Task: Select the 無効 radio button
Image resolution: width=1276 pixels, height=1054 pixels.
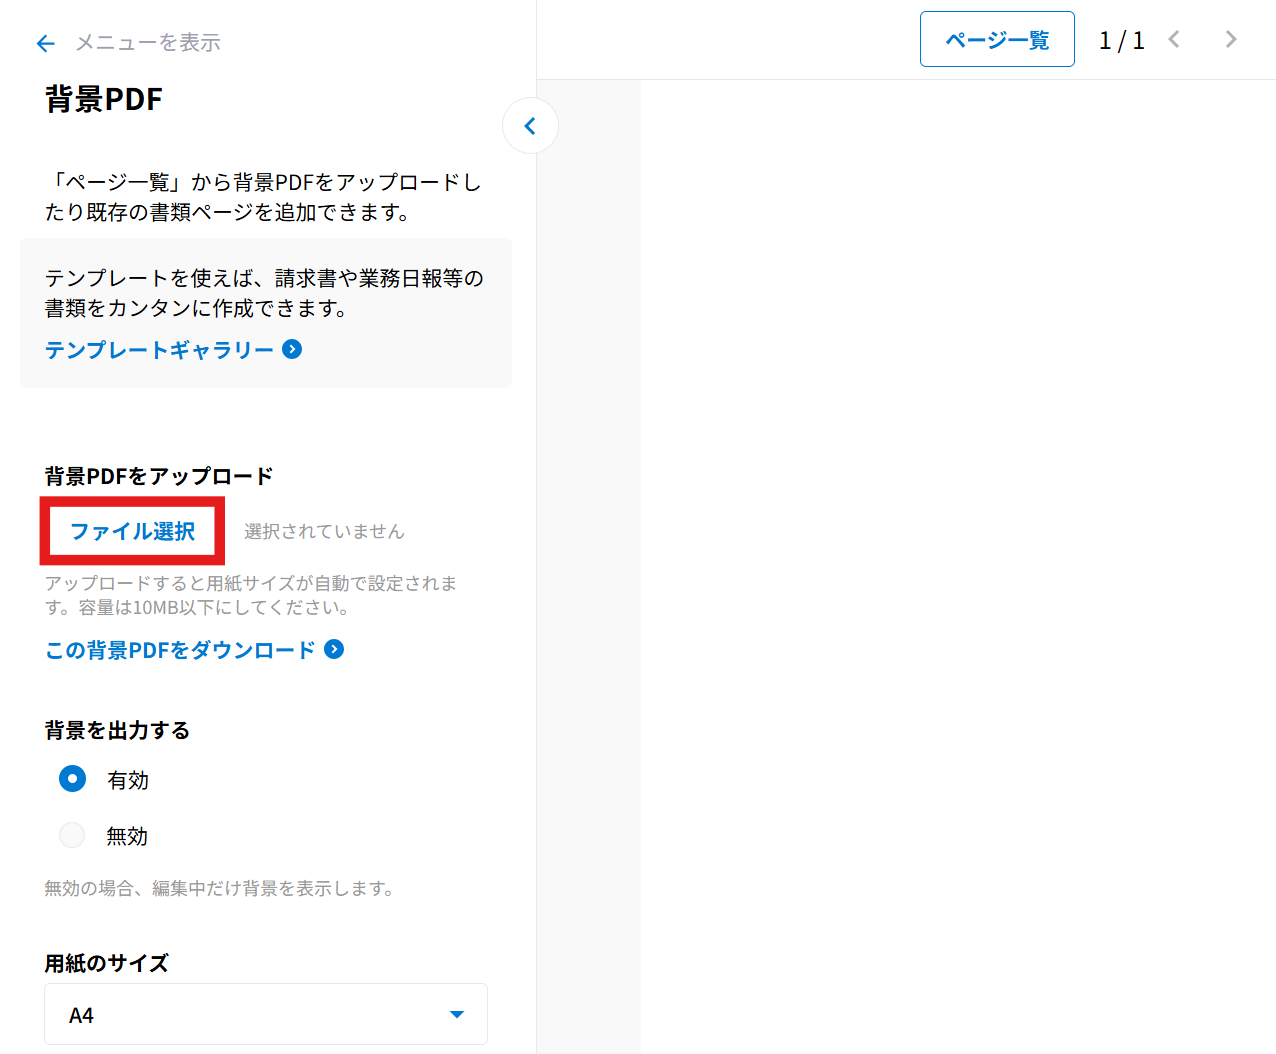Action: point(72,835)
